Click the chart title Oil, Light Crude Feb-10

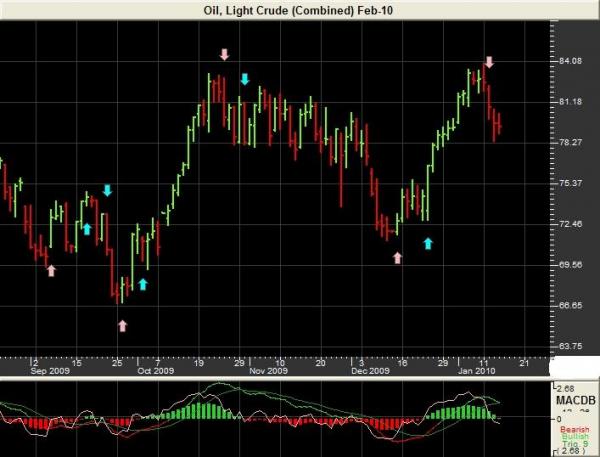click(x=298, y=10)
